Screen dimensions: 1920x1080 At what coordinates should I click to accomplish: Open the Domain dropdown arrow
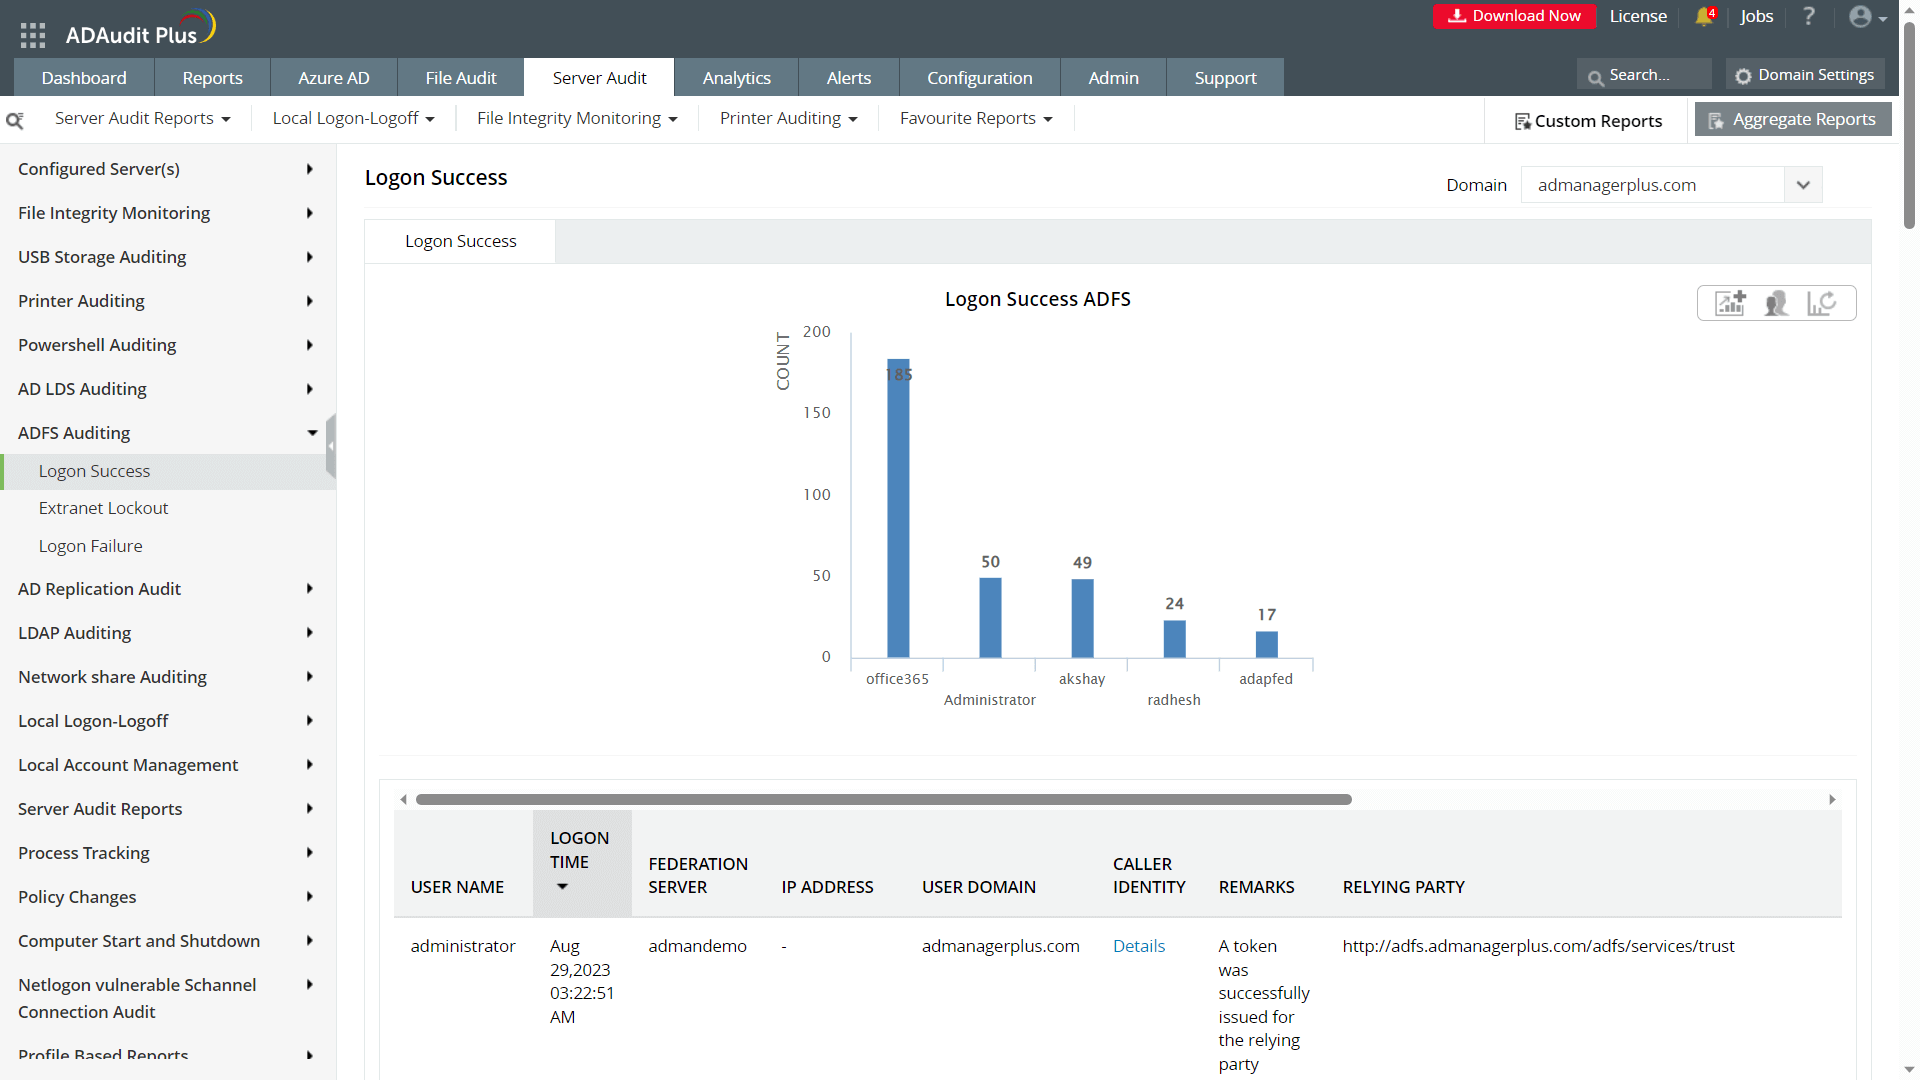pyautogui.click(x=1803, y=185)
